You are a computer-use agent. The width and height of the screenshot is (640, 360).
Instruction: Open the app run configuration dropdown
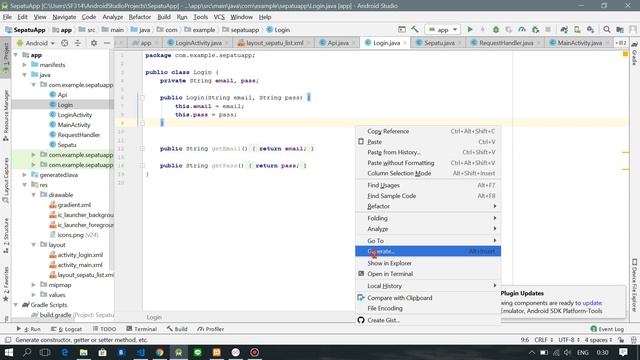(x=443, y=29)
